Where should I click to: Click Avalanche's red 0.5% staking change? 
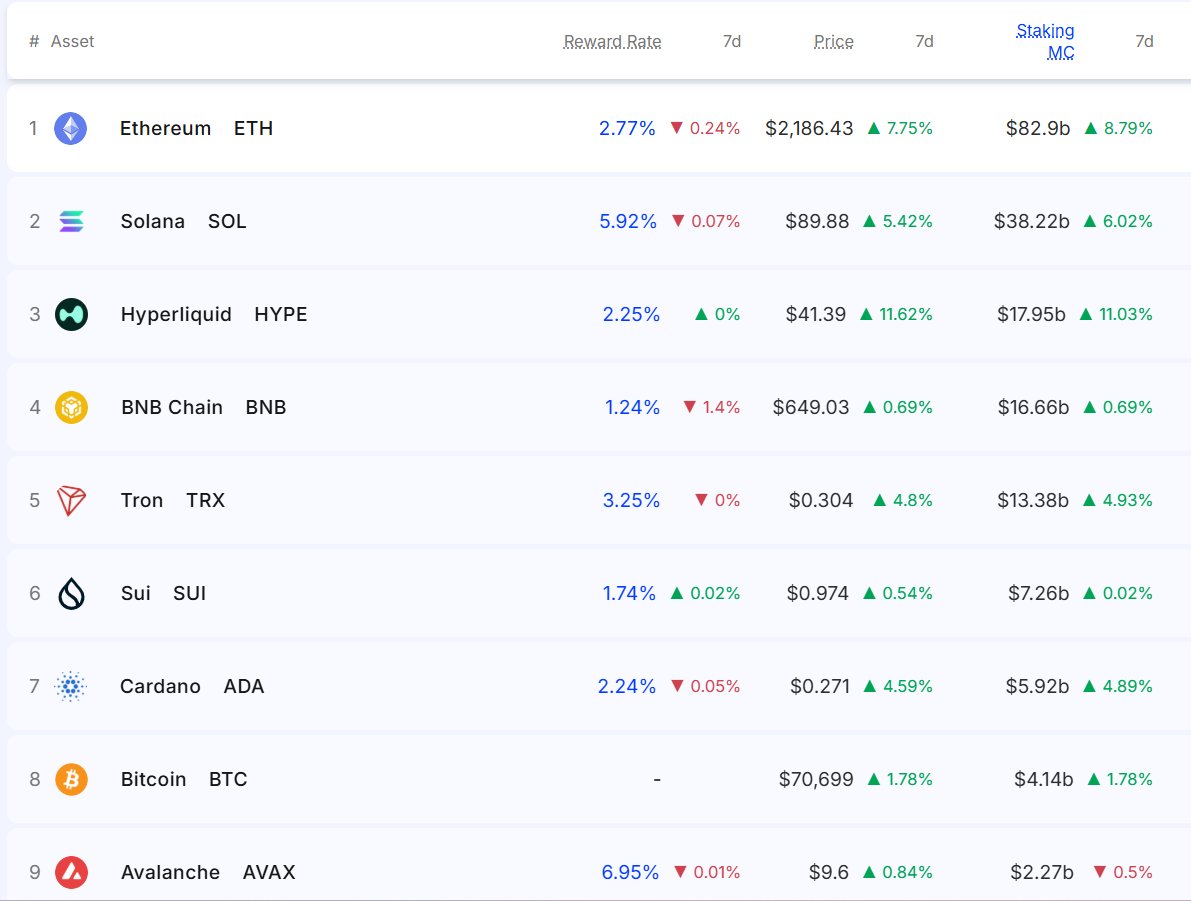(x=1123, y=872)
